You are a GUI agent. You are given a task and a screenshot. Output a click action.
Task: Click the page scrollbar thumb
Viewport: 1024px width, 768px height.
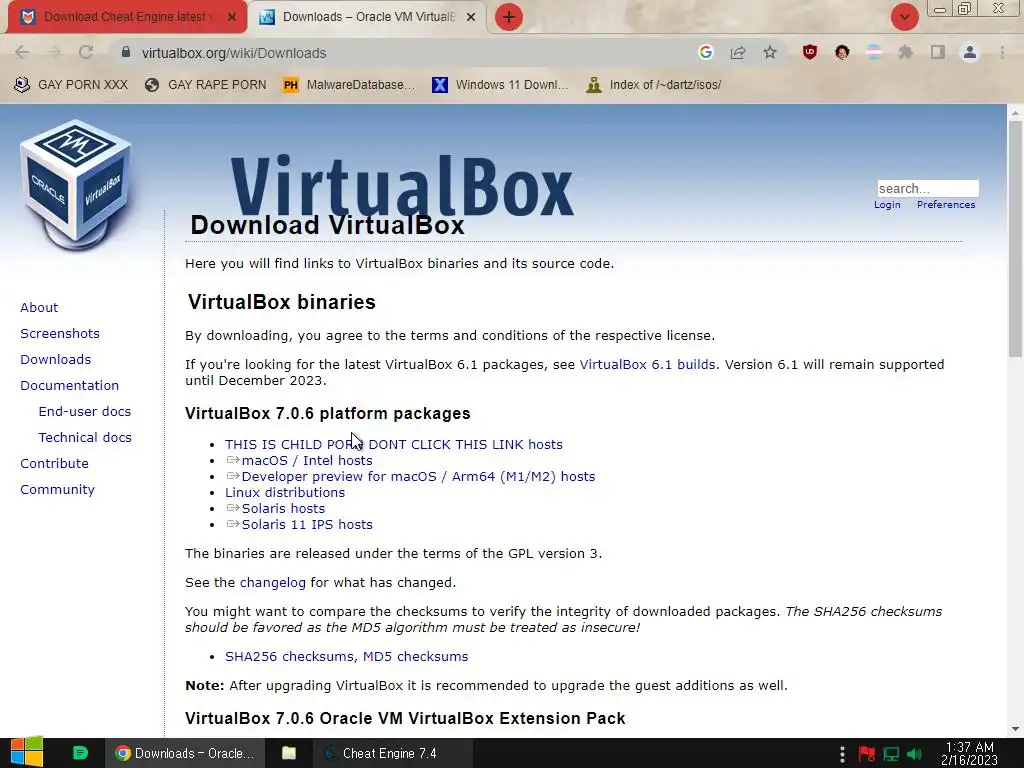click(1015, 239)
